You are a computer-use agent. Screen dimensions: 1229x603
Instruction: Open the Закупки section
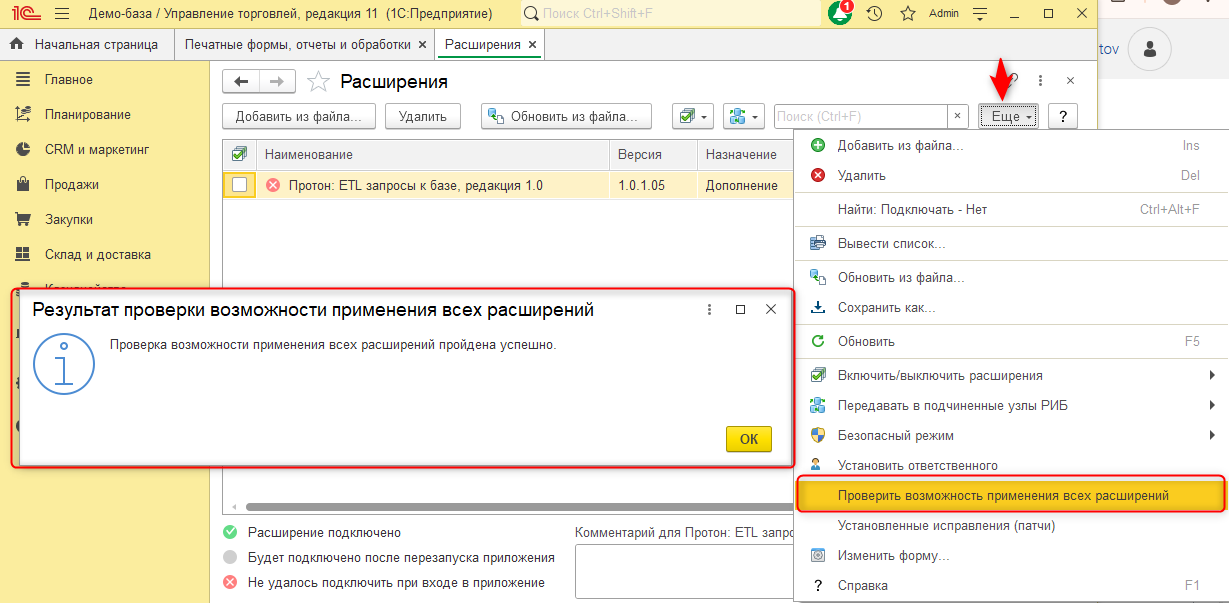69,219
